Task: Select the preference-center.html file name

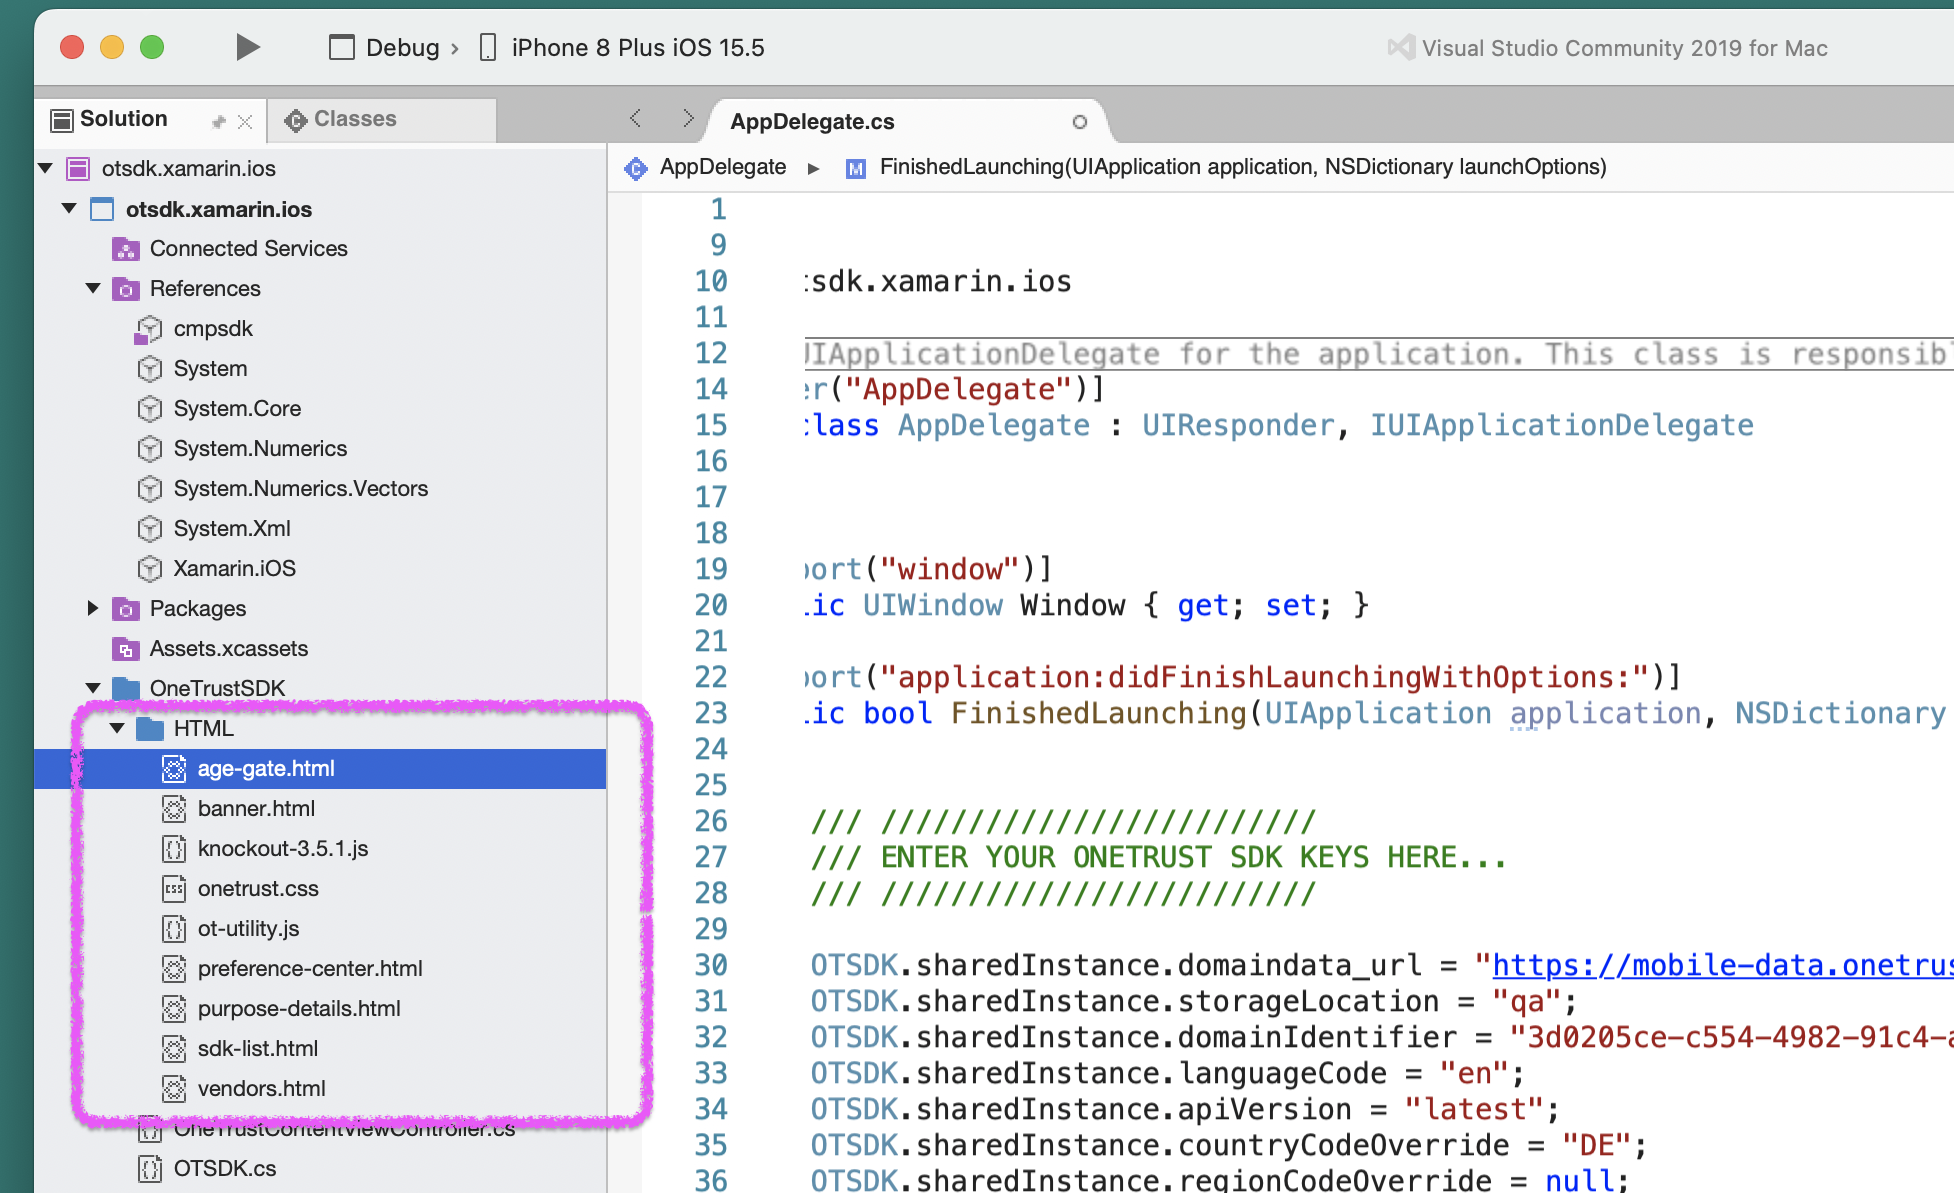Action: (310, 969)
